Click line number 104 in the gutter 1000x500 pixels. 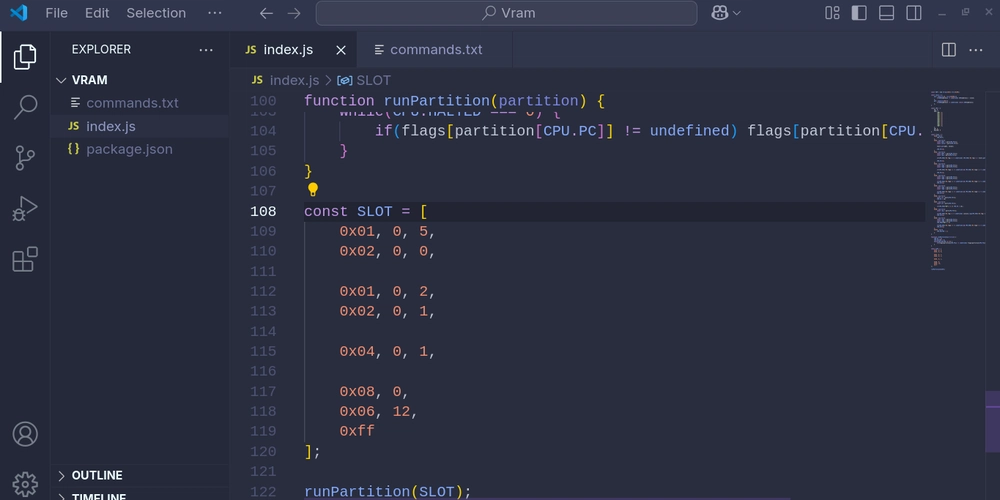(x=263, y=131)
